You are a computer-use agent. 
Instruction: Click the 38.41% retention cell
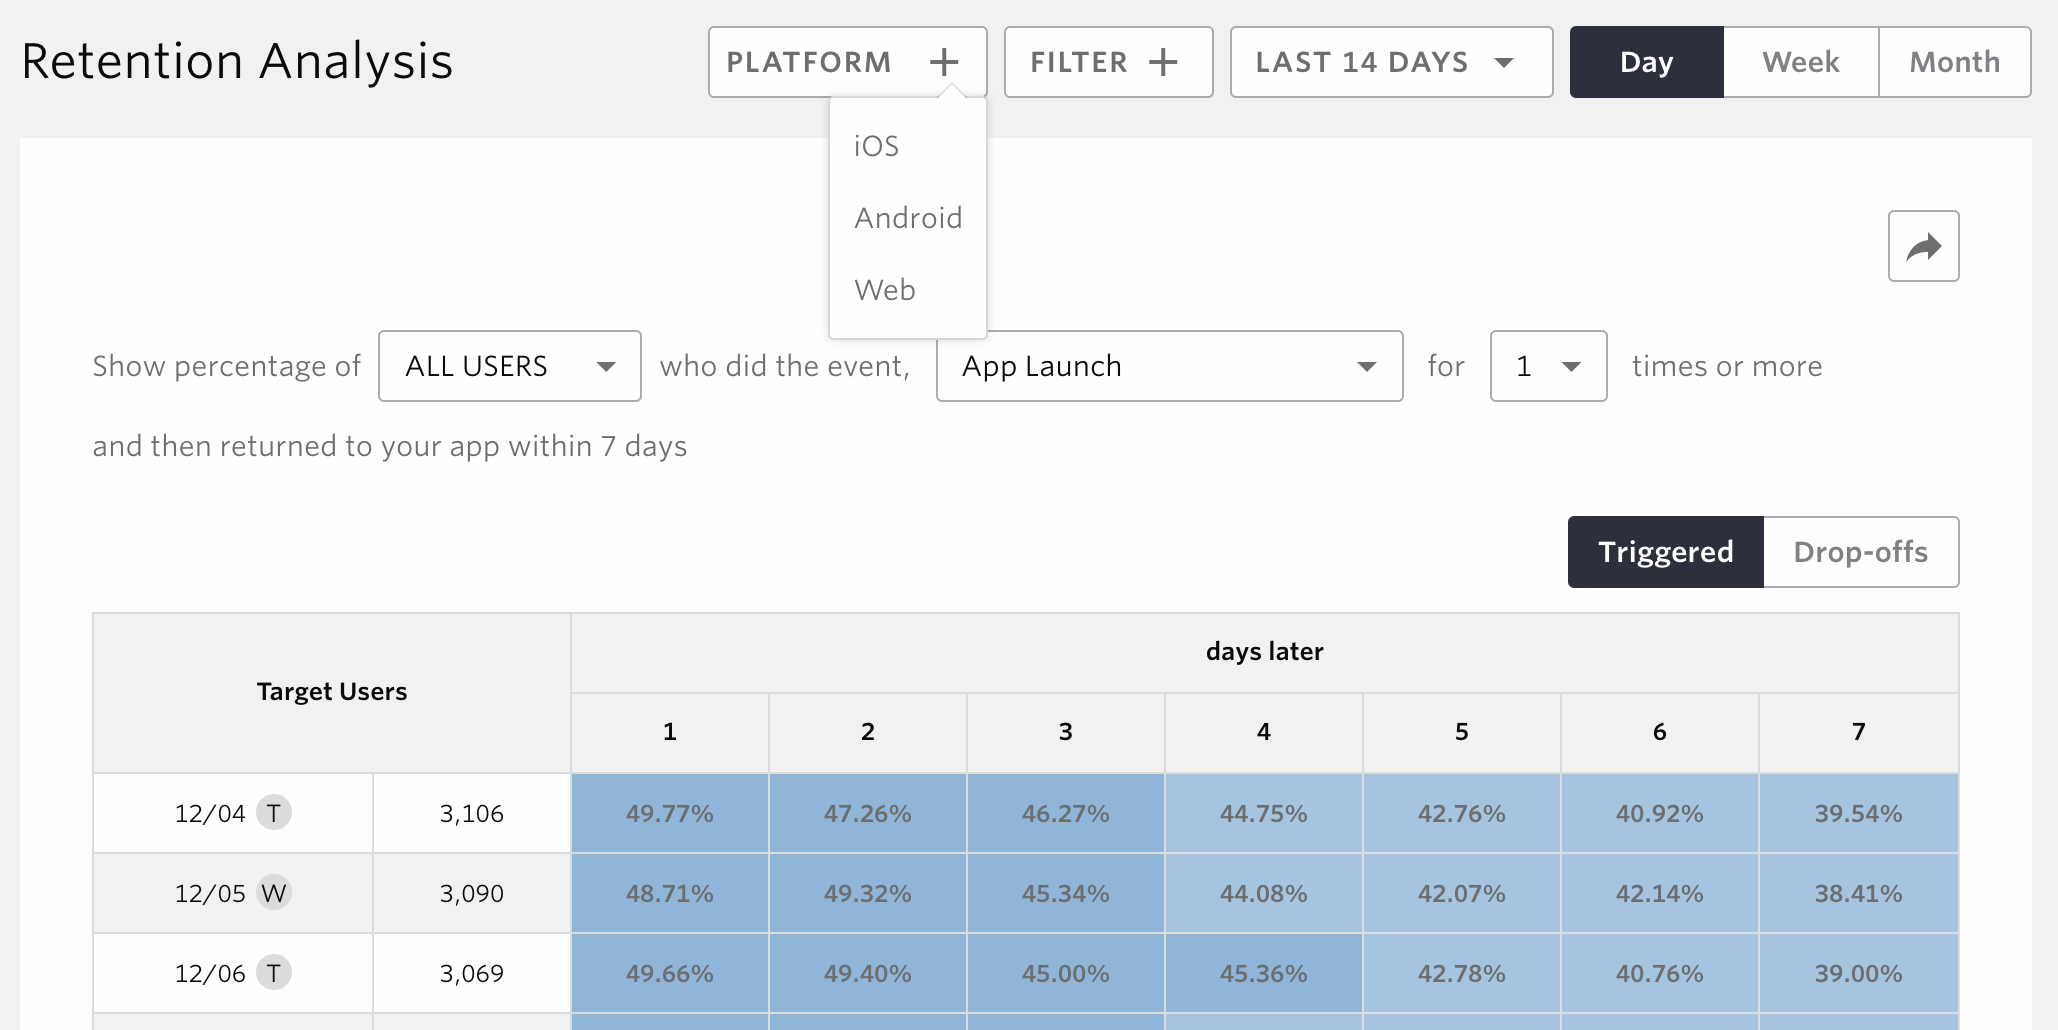(1859, 893)
